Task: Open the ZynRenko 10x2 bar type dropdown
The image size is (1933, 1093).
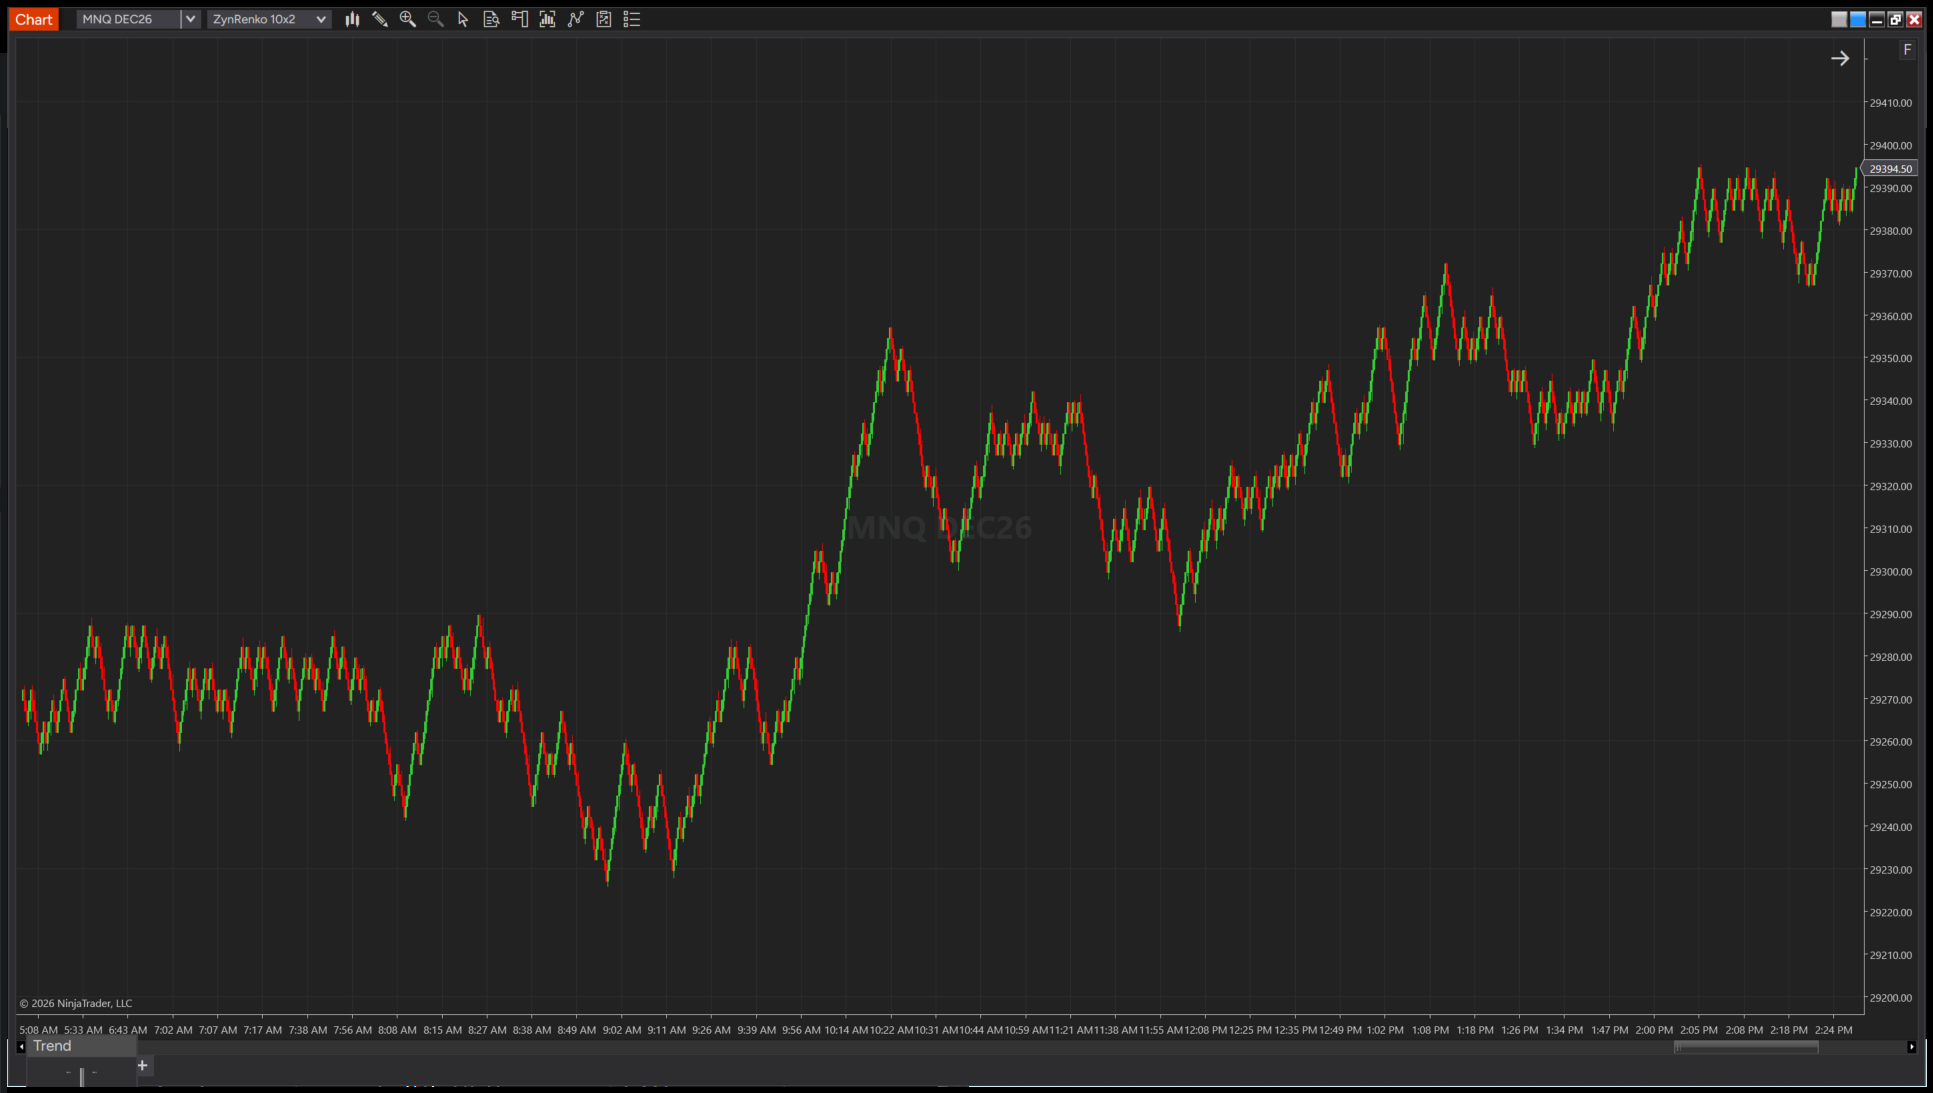Action: point(269,19)
